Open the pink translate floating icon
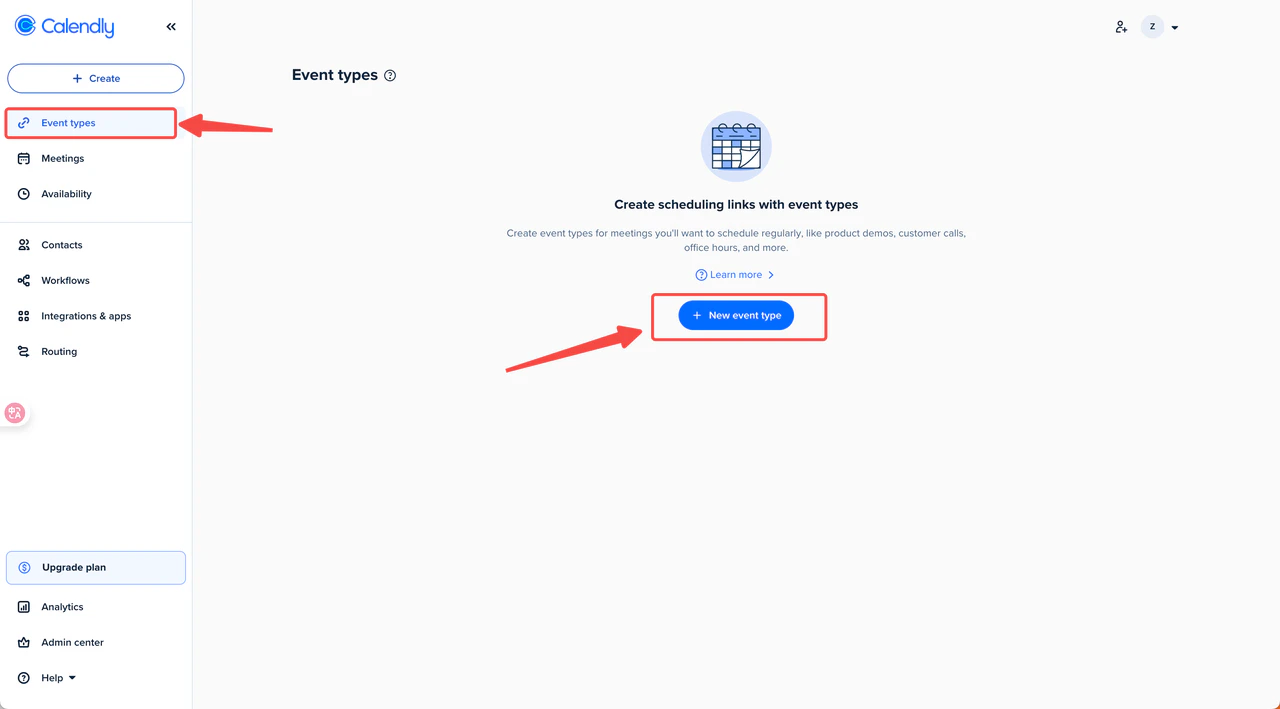Image resolution: width=1280 pixels, height=709 pixels. 15,412
